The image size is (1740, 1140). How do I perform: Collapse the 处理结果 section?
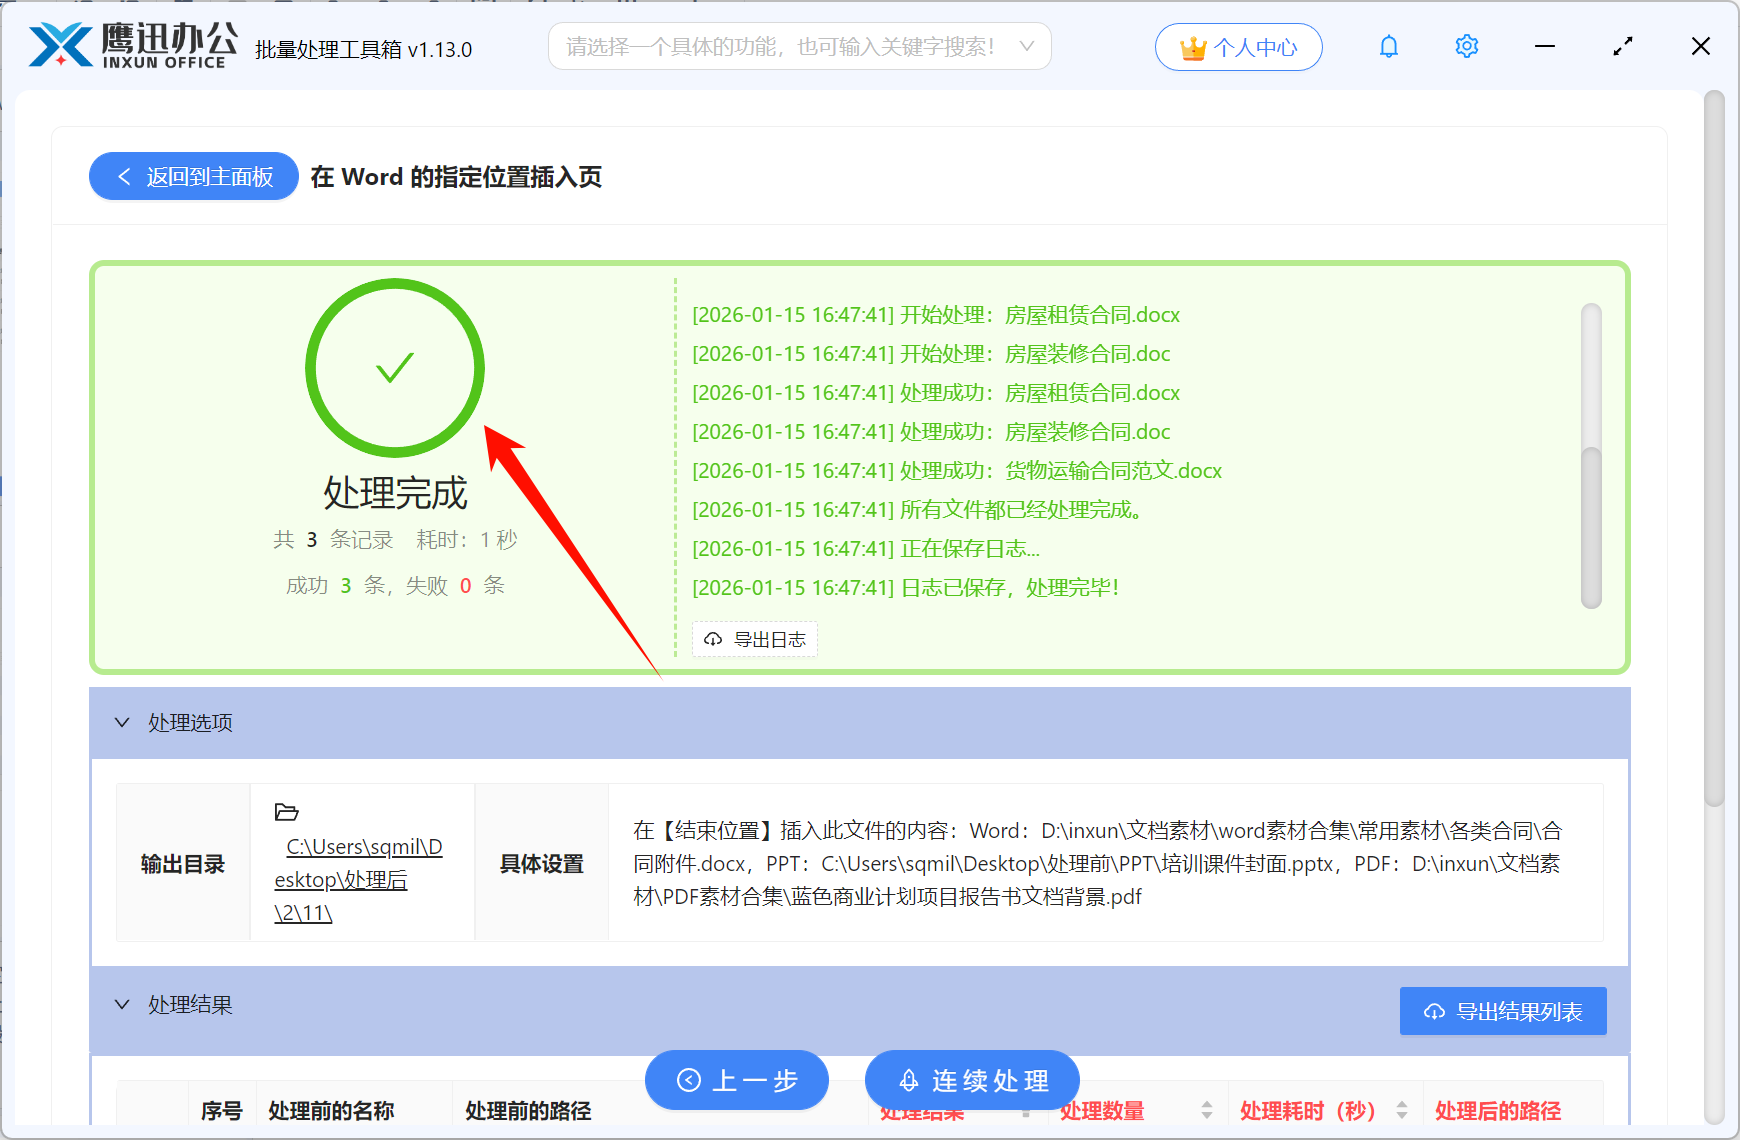coord(122,1004)
